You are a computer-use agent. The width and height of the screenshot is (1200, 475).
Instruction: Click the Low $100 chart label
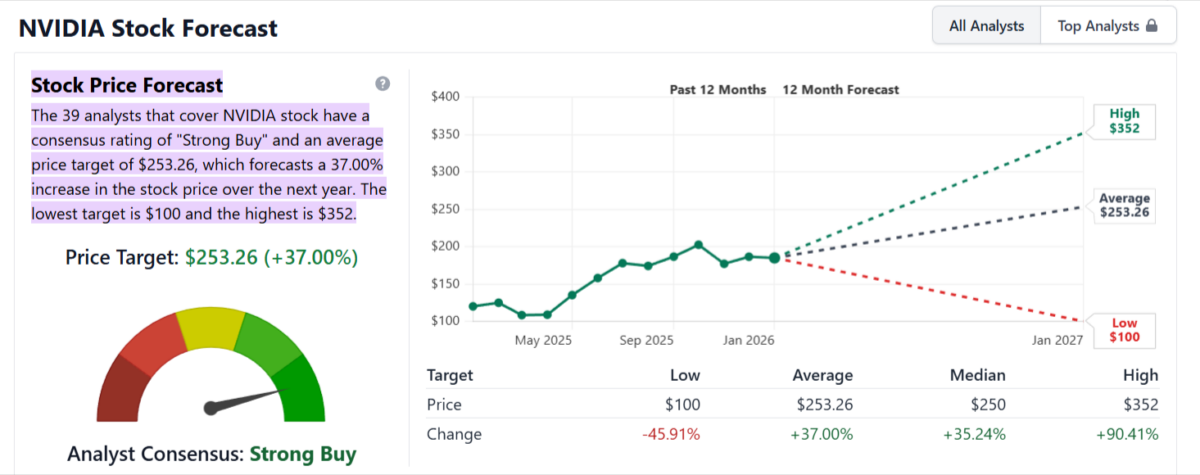click(x=1124, y=330)
